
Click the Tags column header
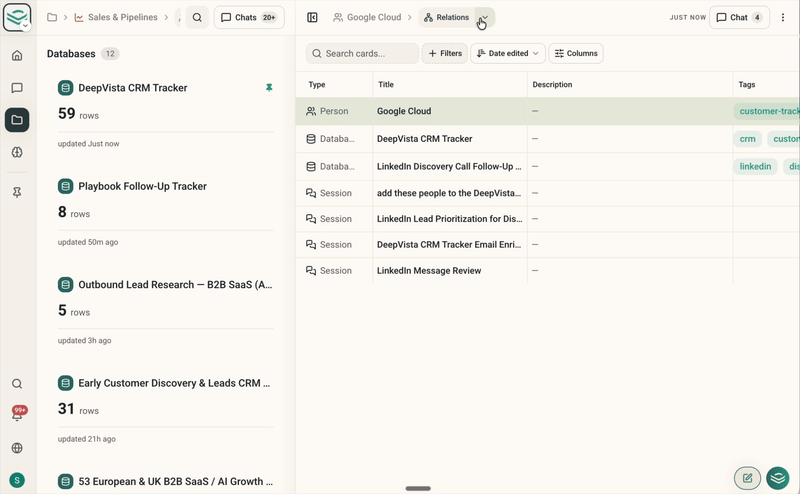[746, 85]
